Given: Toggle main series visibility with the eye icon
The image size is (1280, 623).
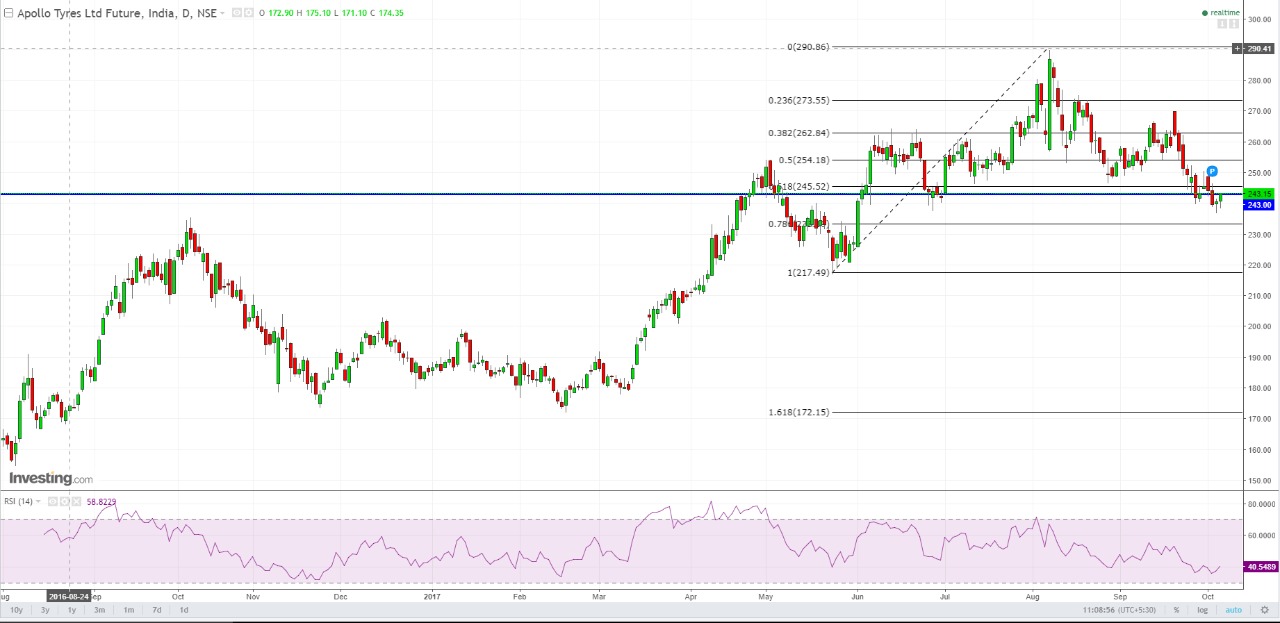Looking at the screenshot, I should [236, 13].
